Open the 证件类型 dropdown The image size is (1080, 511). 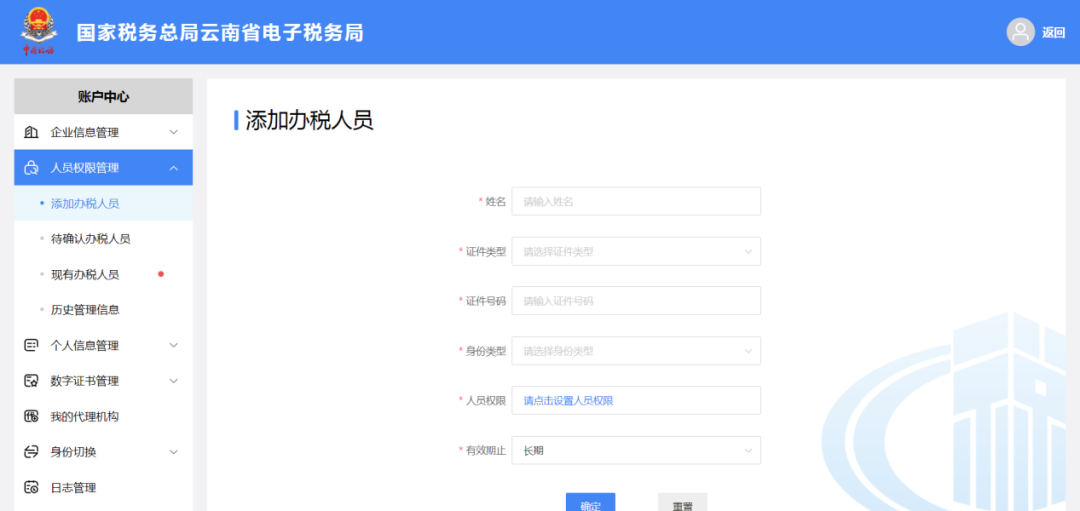point(636,252)
